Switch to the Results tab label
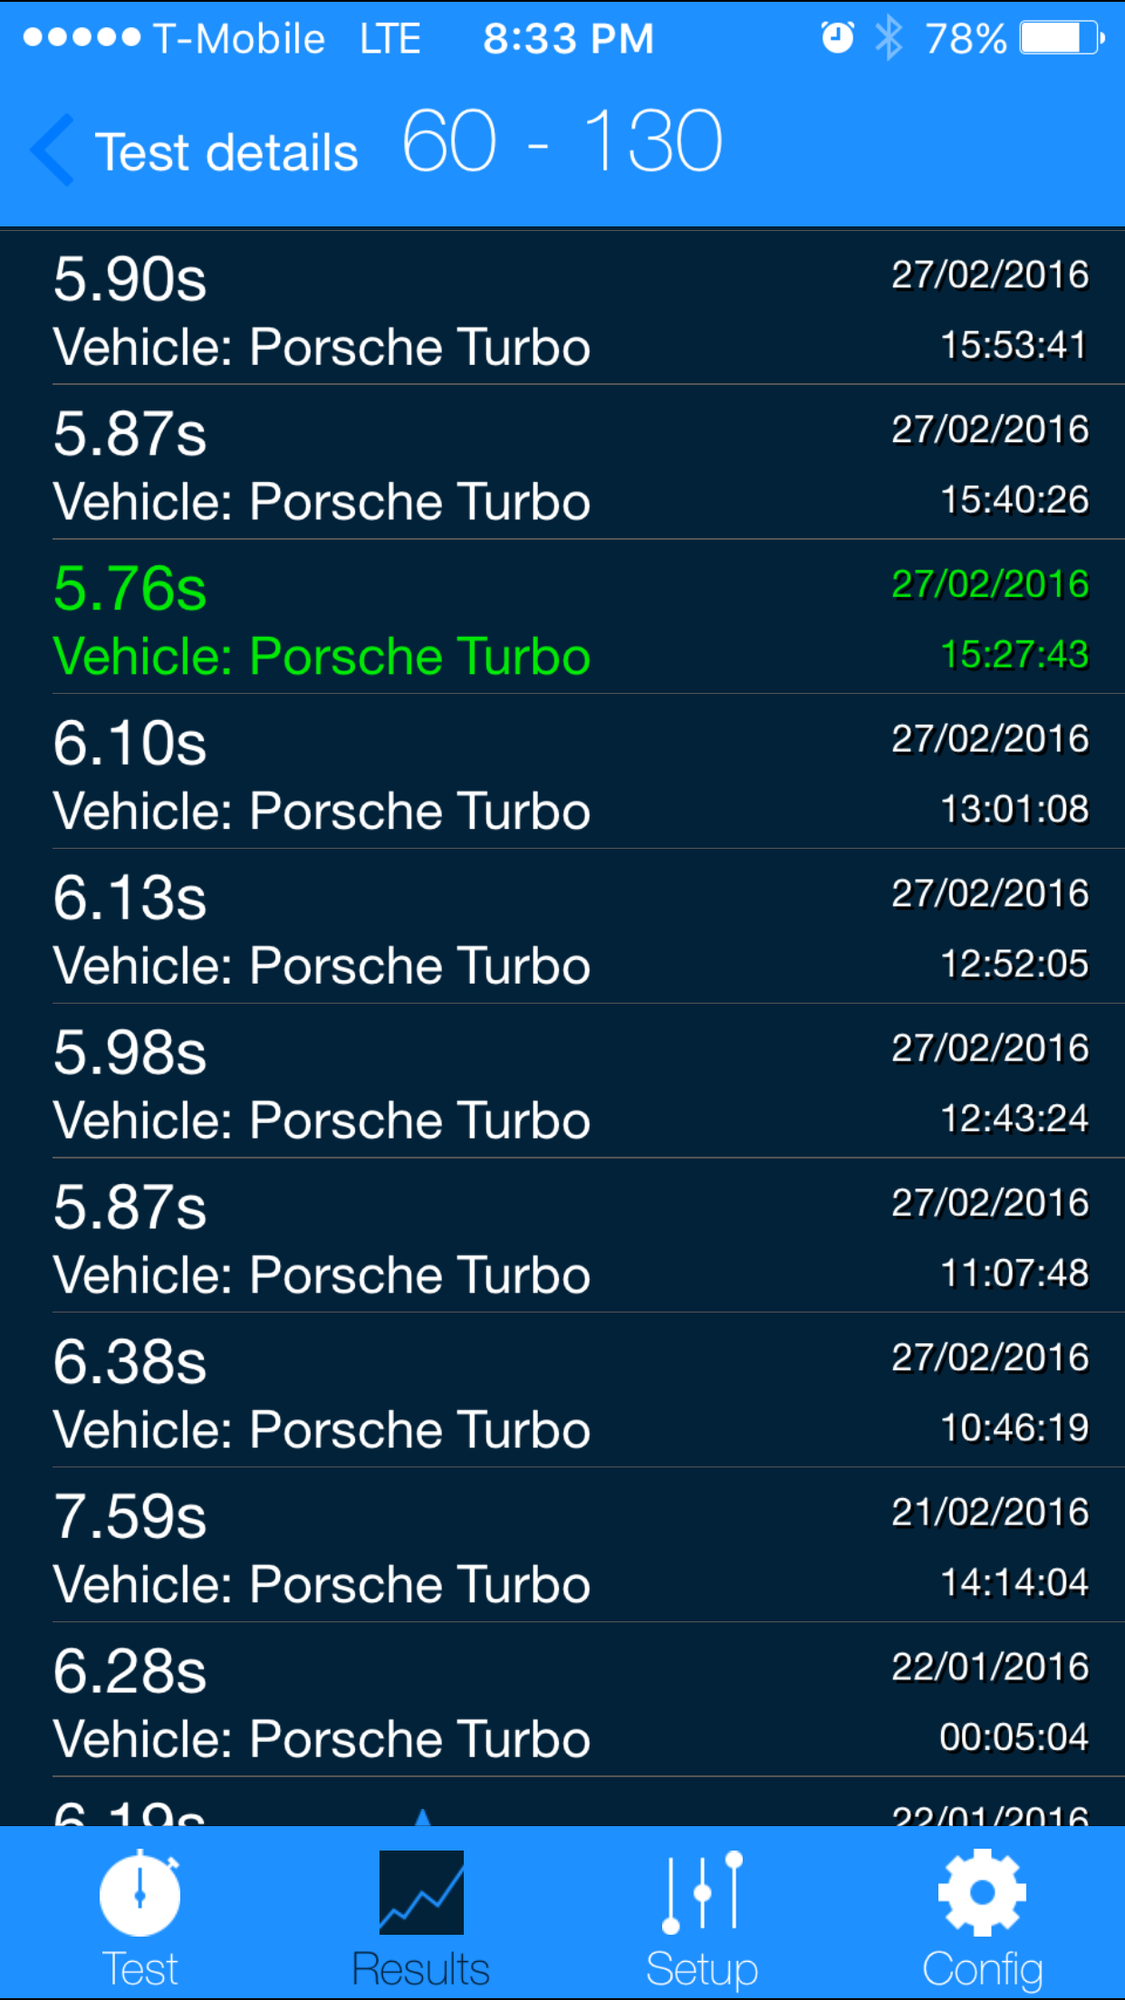 [x=421, y=1970]
